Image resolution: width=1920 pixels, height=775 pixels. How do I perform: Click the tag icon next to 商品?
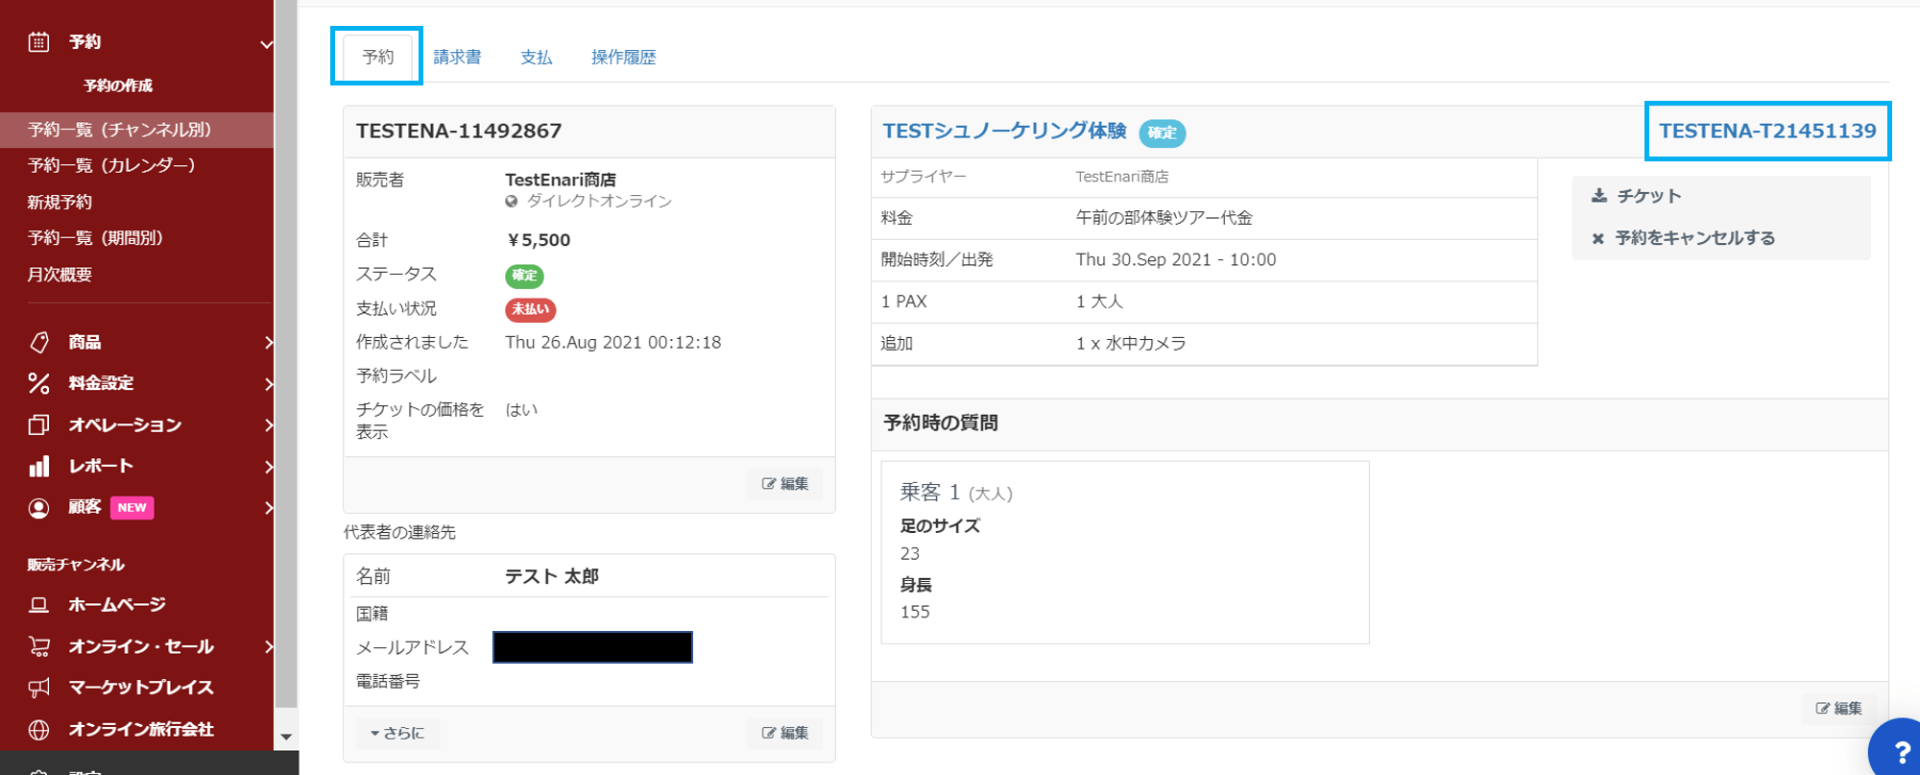click(39, 343)
